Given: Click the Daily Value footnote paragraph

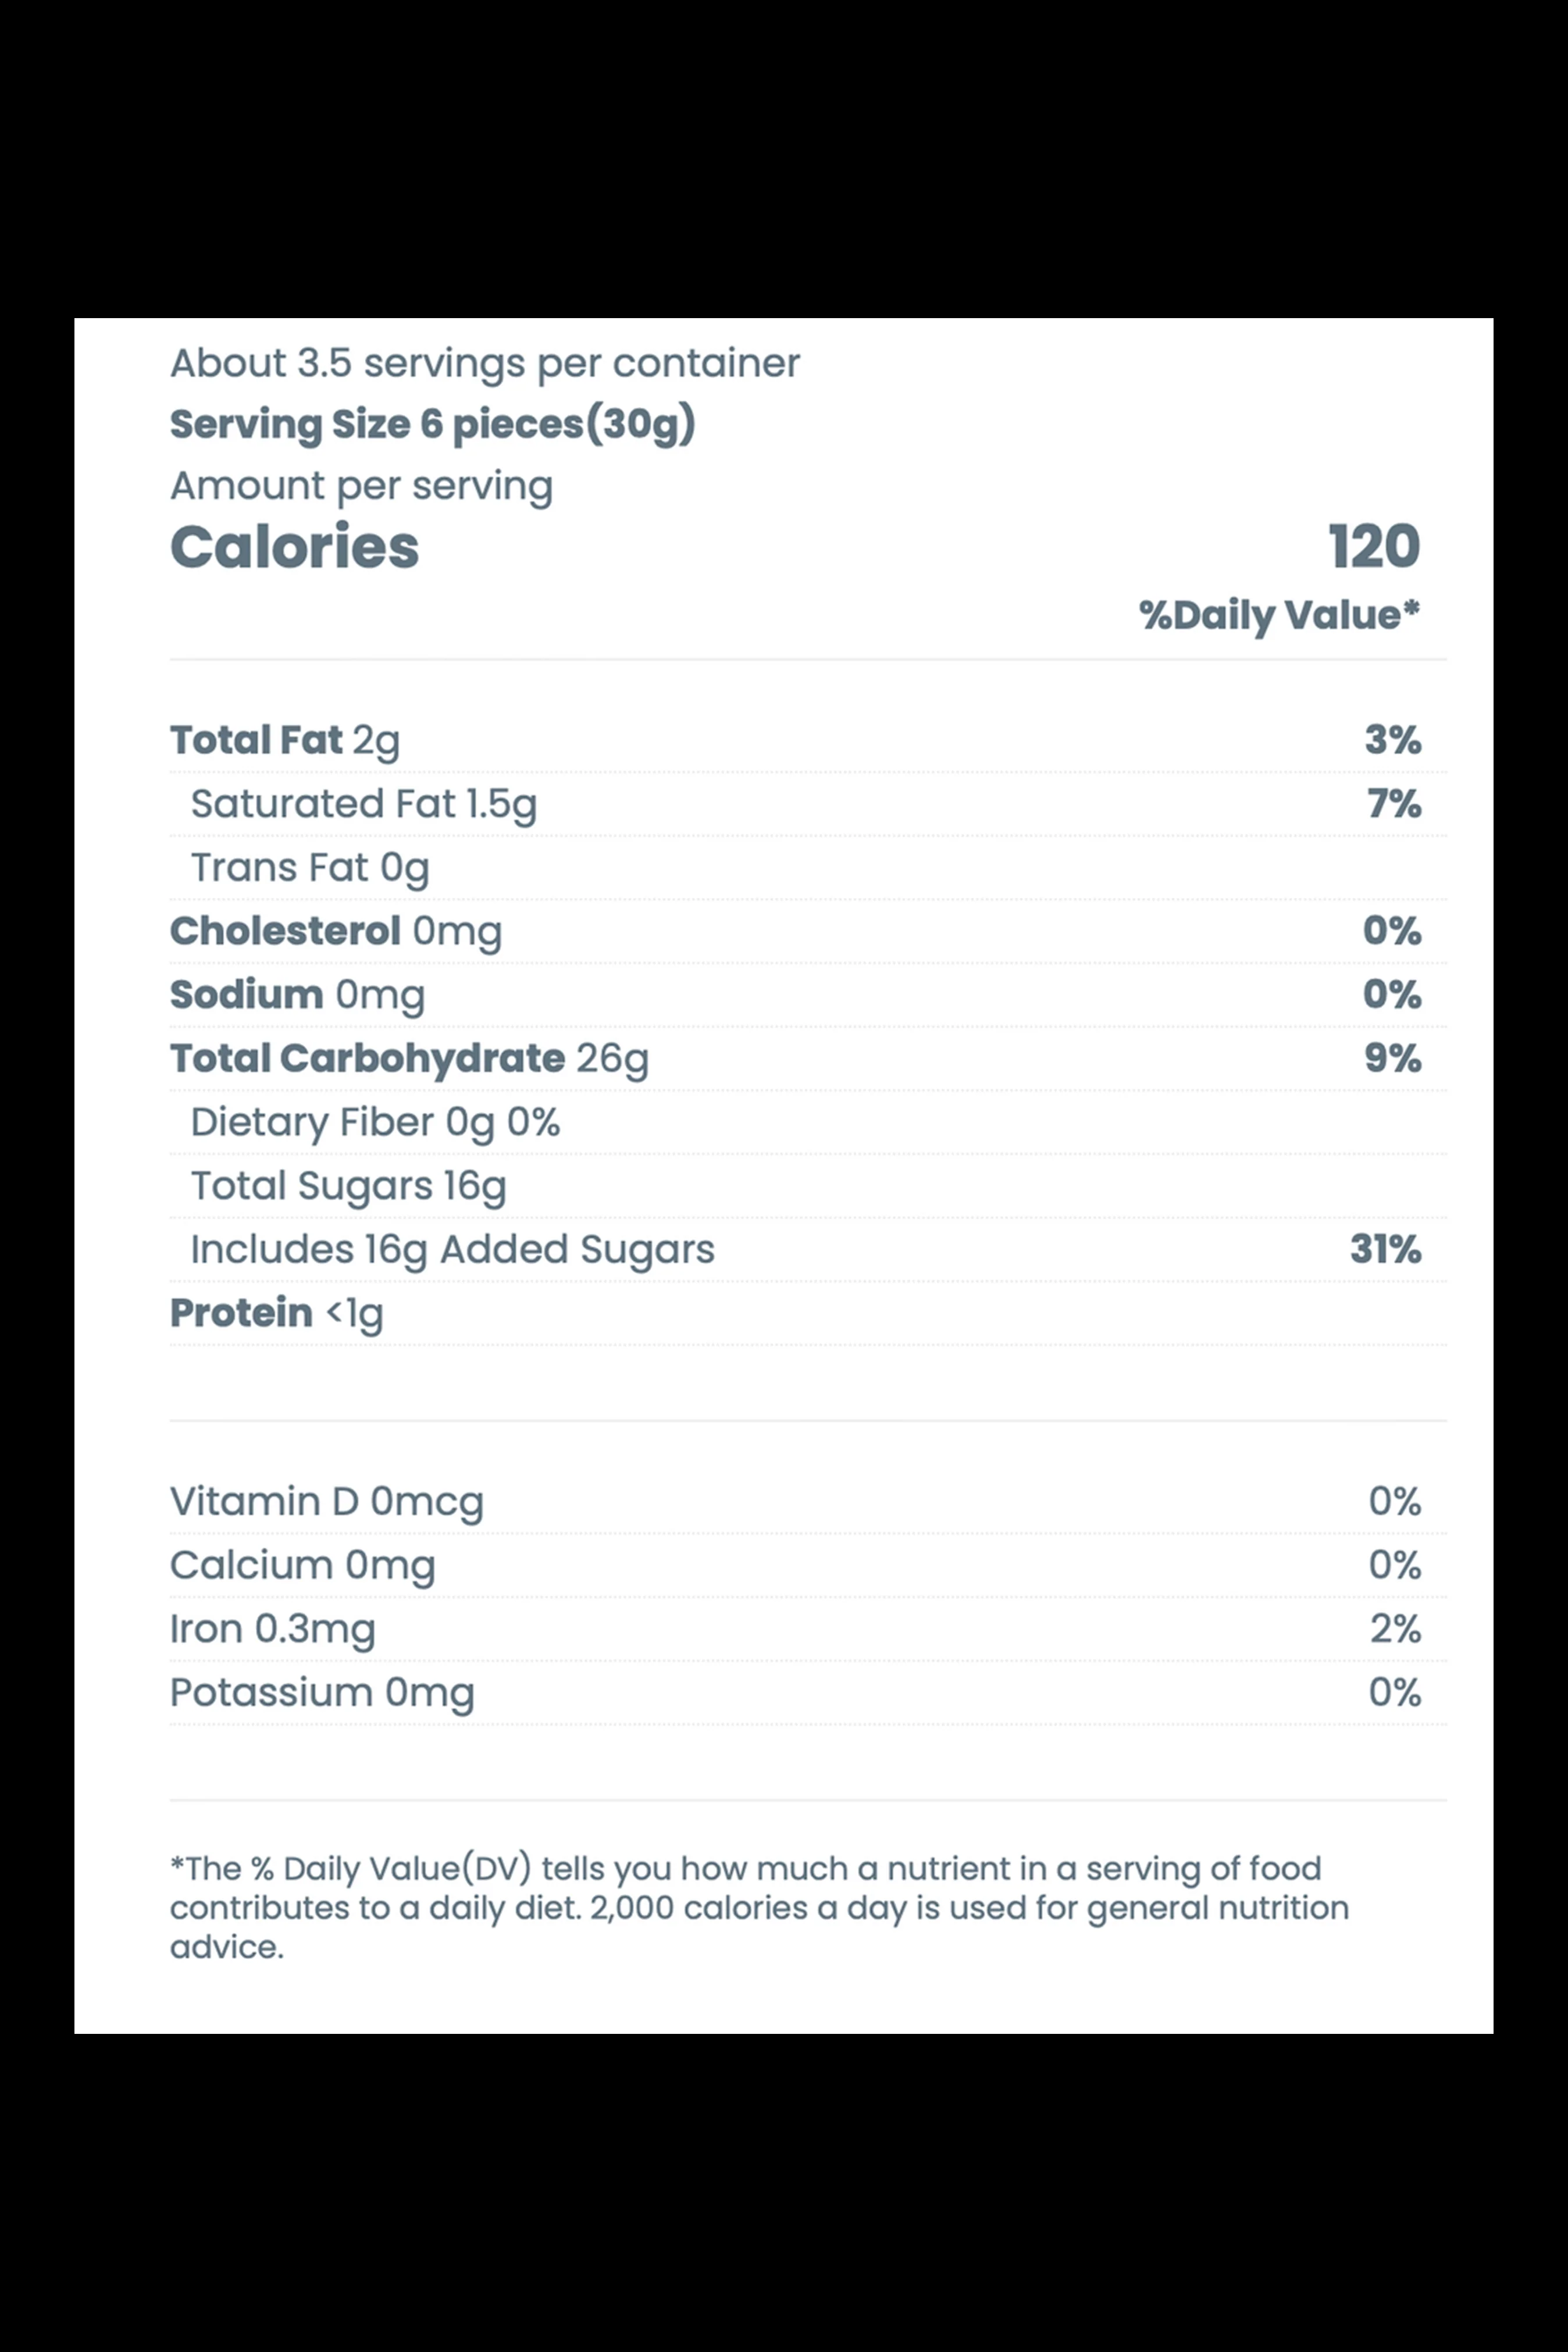Looking at the screenshot, I should pyautogui.click(x=760, y=1907).
